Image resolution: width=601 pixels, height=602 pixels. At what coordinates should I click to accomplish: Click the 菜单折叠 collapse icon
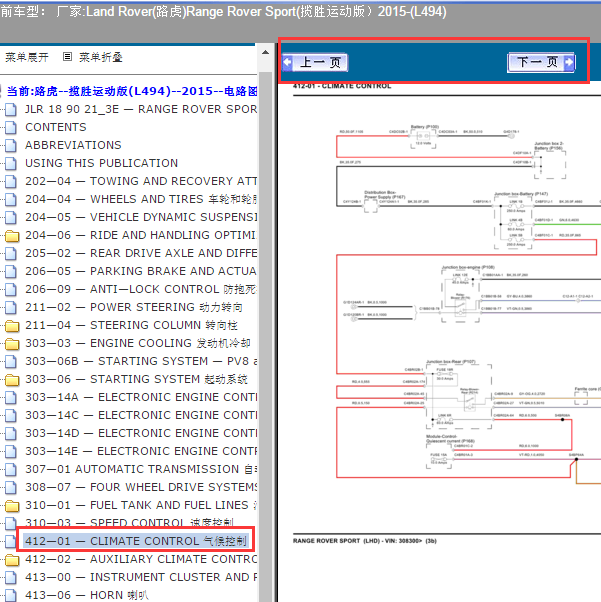(67, 57)
